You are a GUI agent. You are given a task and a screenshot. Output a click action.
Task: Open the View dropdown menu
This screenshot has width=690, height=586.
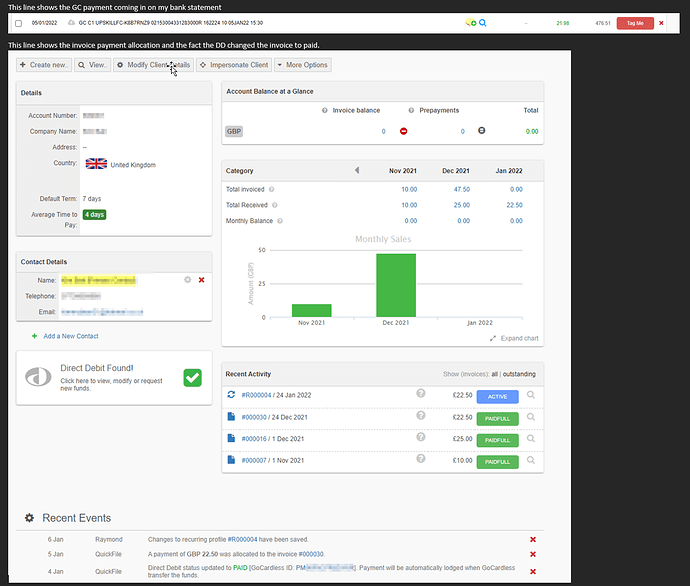point(95,65)
